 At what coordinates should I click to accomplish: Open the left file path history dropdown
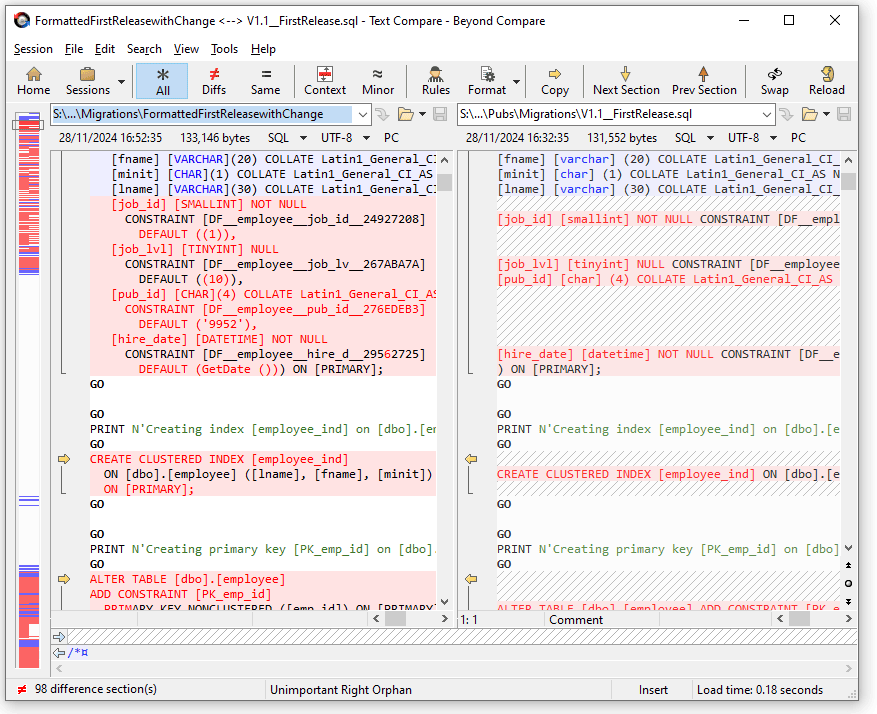pyautogui.click(x=362, y=115)
